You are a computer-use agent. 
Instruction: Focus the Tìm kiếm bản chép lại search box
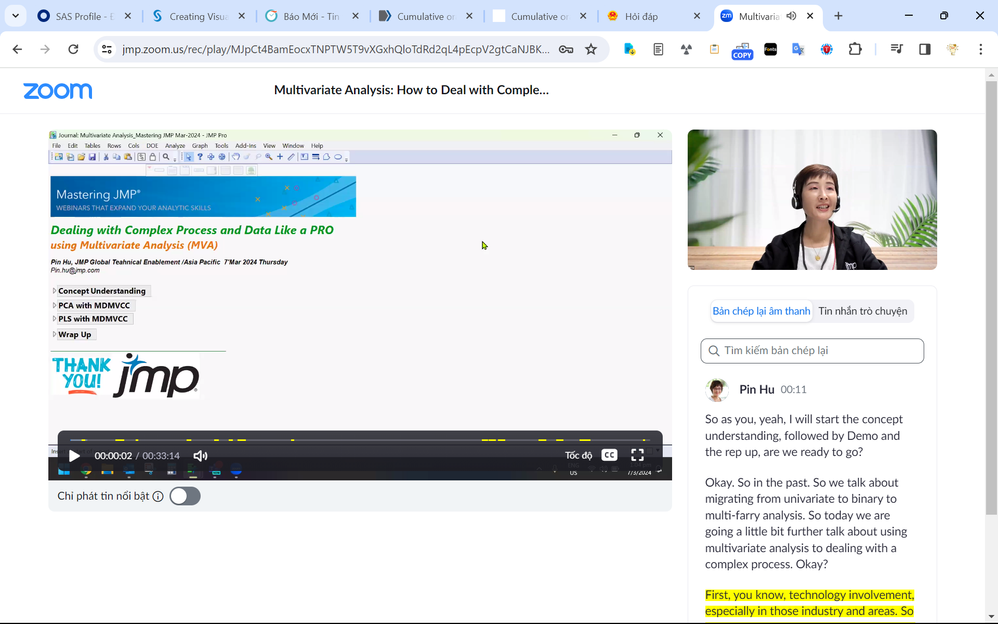(812, 351)
